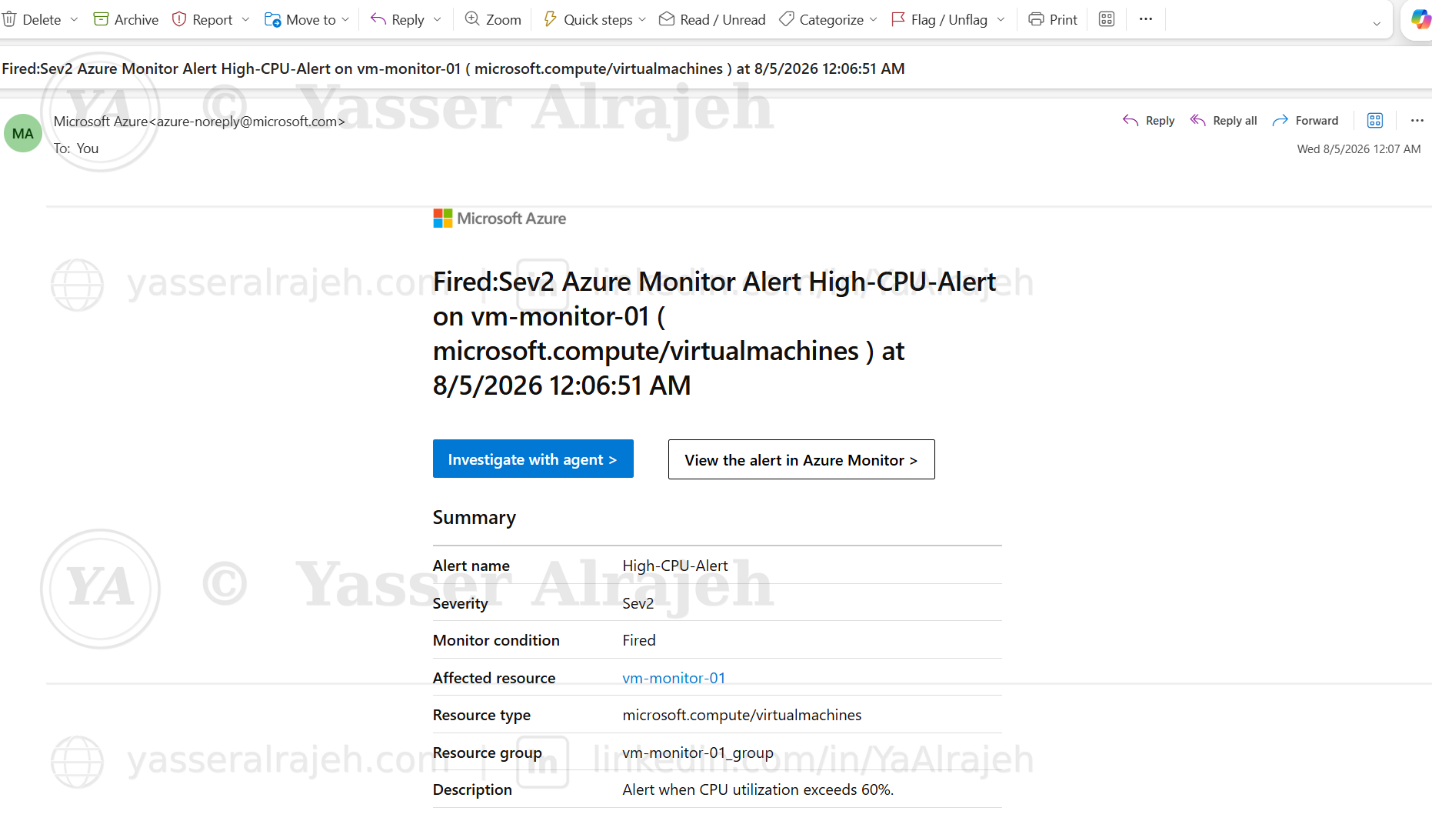This screenshot has width=1432, height=821.
Task: Expand the Categorize dropdown arrow
Action: pyautogui.click(x=874, y=20)
